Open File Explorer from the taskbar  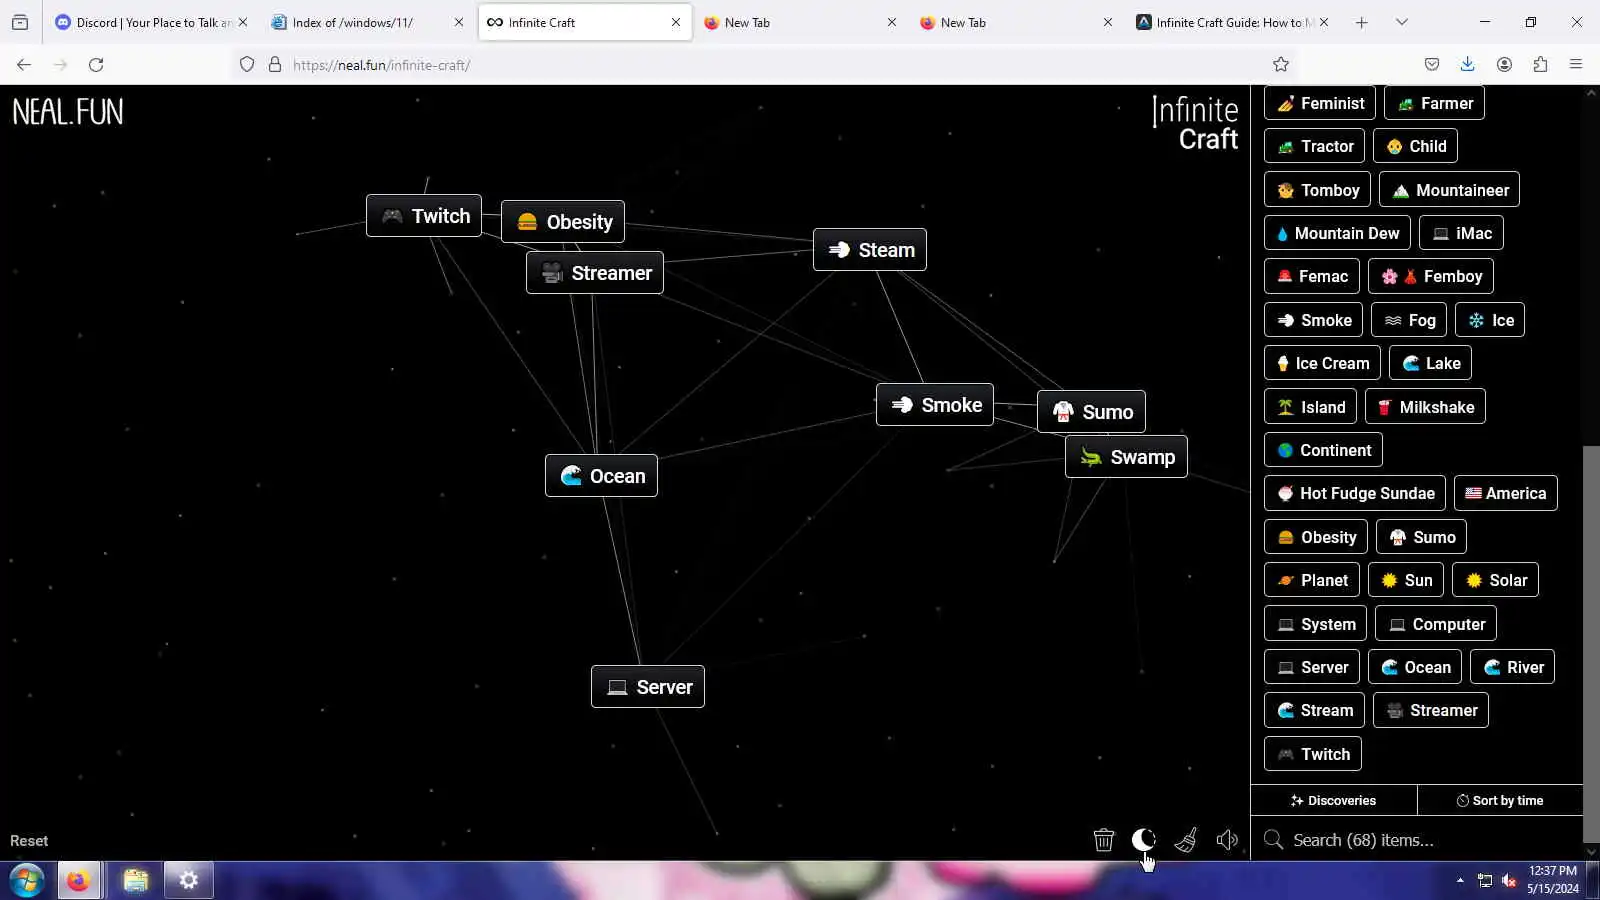135,880
